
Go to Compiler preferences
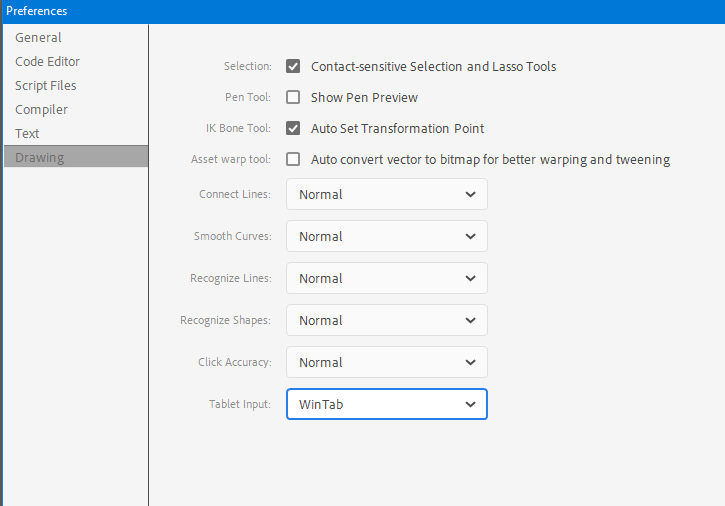42,110
